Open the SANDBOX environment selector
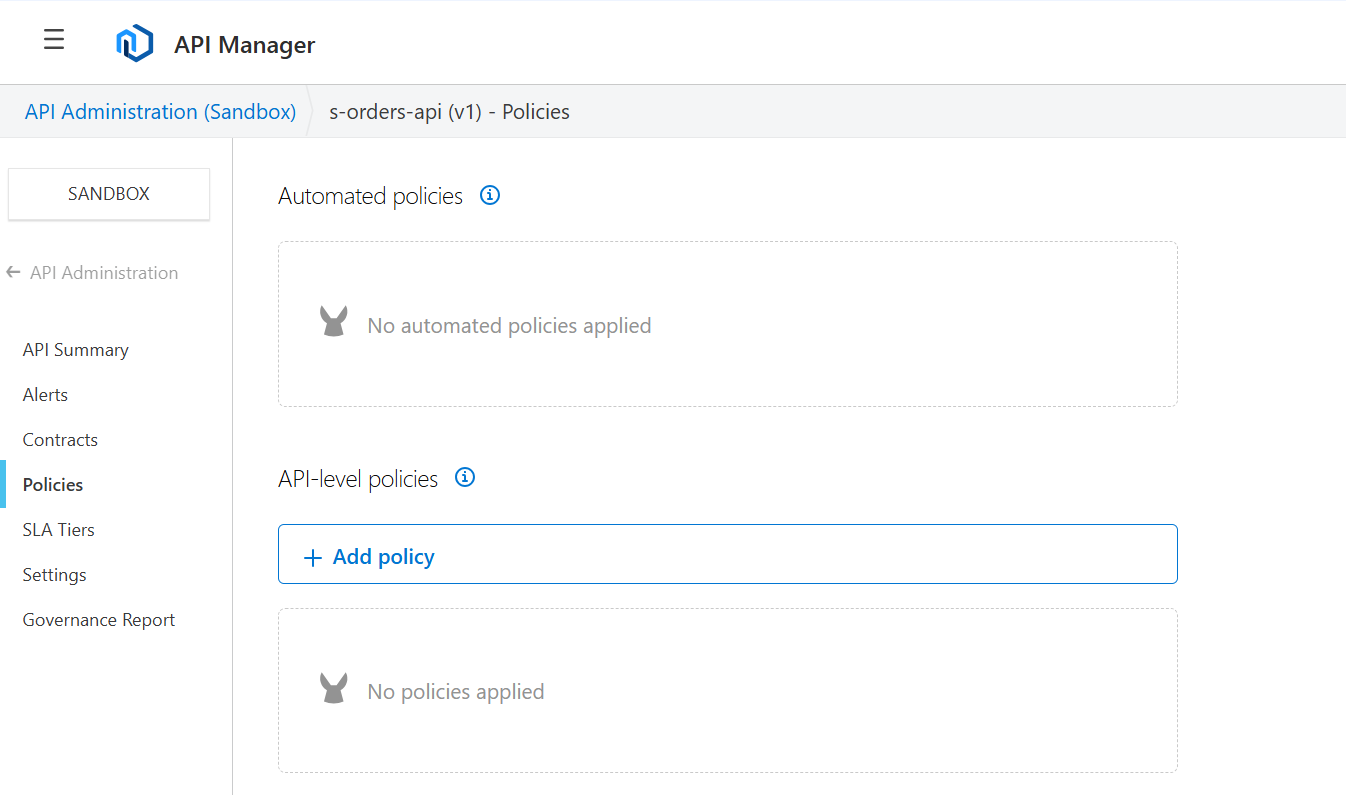Viewport: 1346px width, 795px height. [x=108, y=194]
